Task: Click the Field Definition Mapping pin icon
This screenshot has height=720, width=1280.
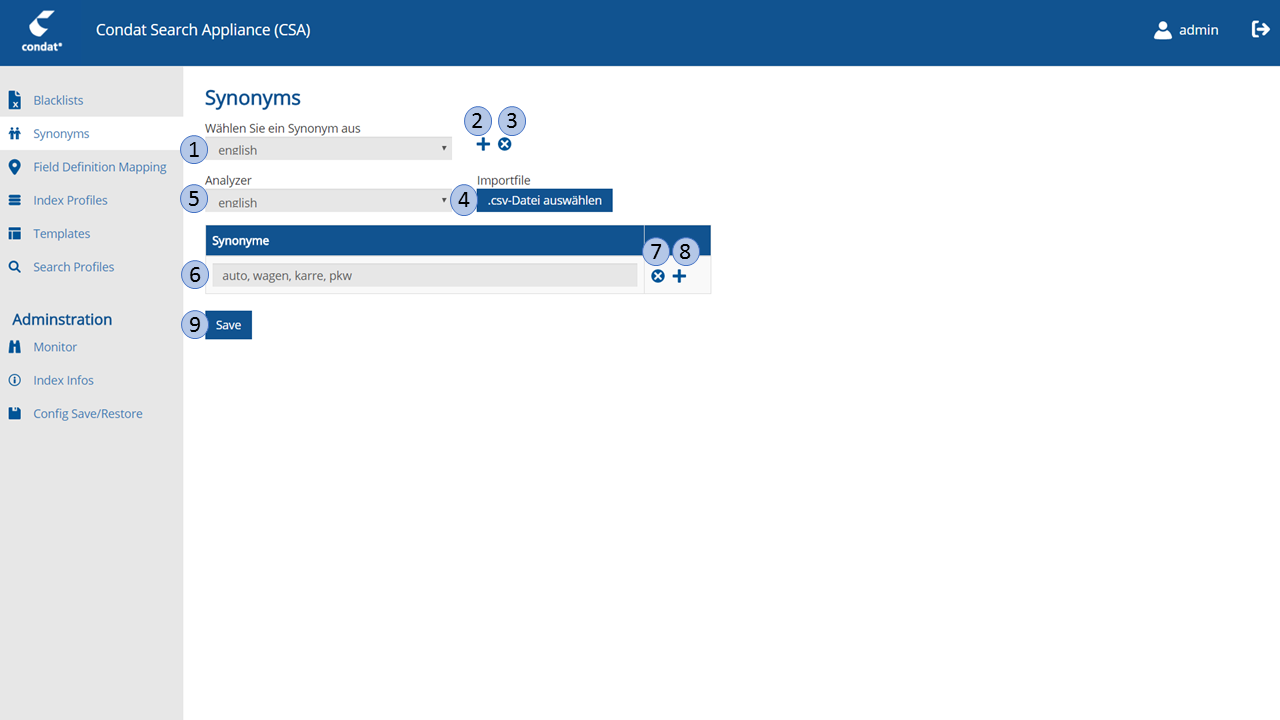Action: 14,166
